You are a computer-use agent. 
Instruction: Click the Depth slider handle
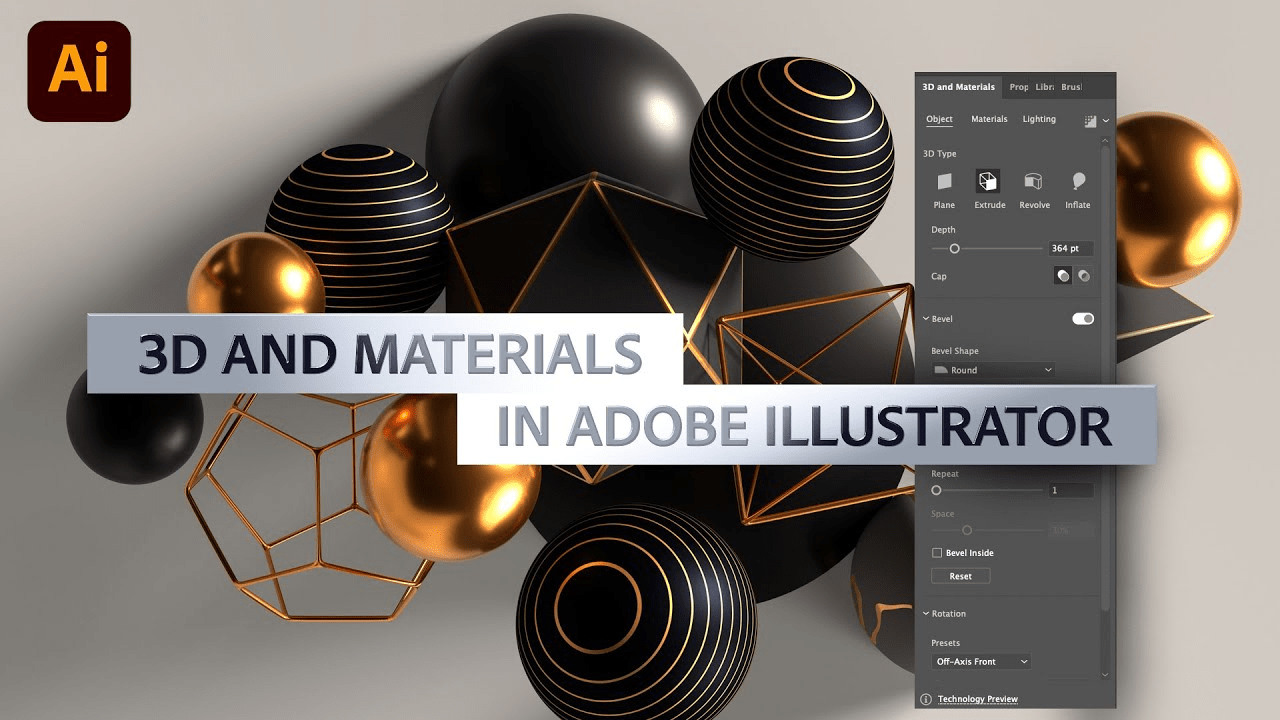[954, 248]
